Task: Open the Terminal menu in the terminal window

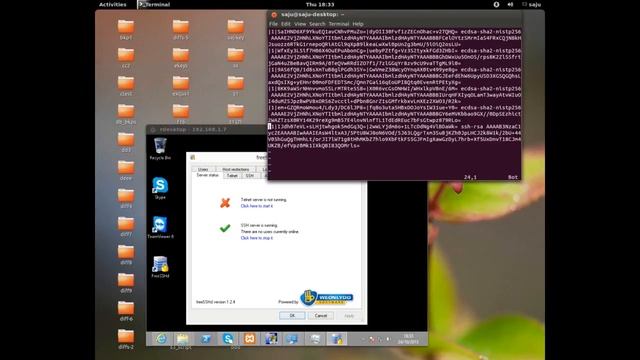Action: 339,24
